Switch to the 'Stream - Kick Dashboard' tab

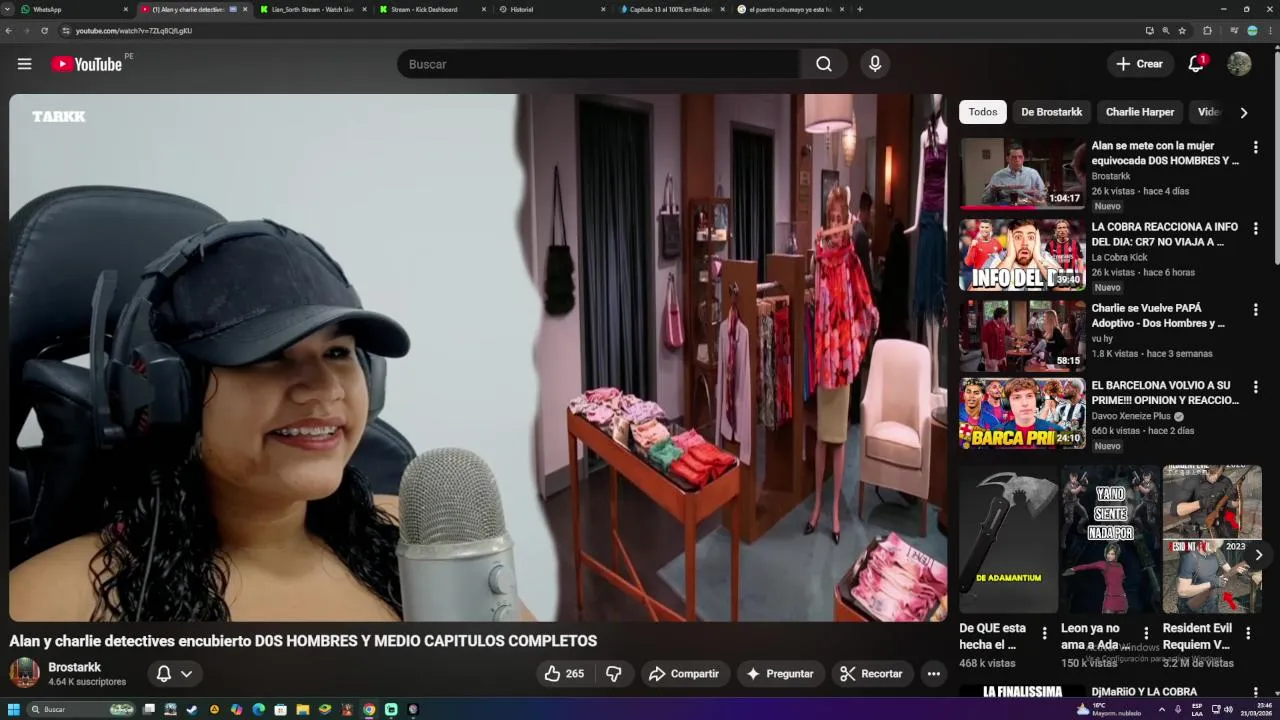(x=433, y=9)
